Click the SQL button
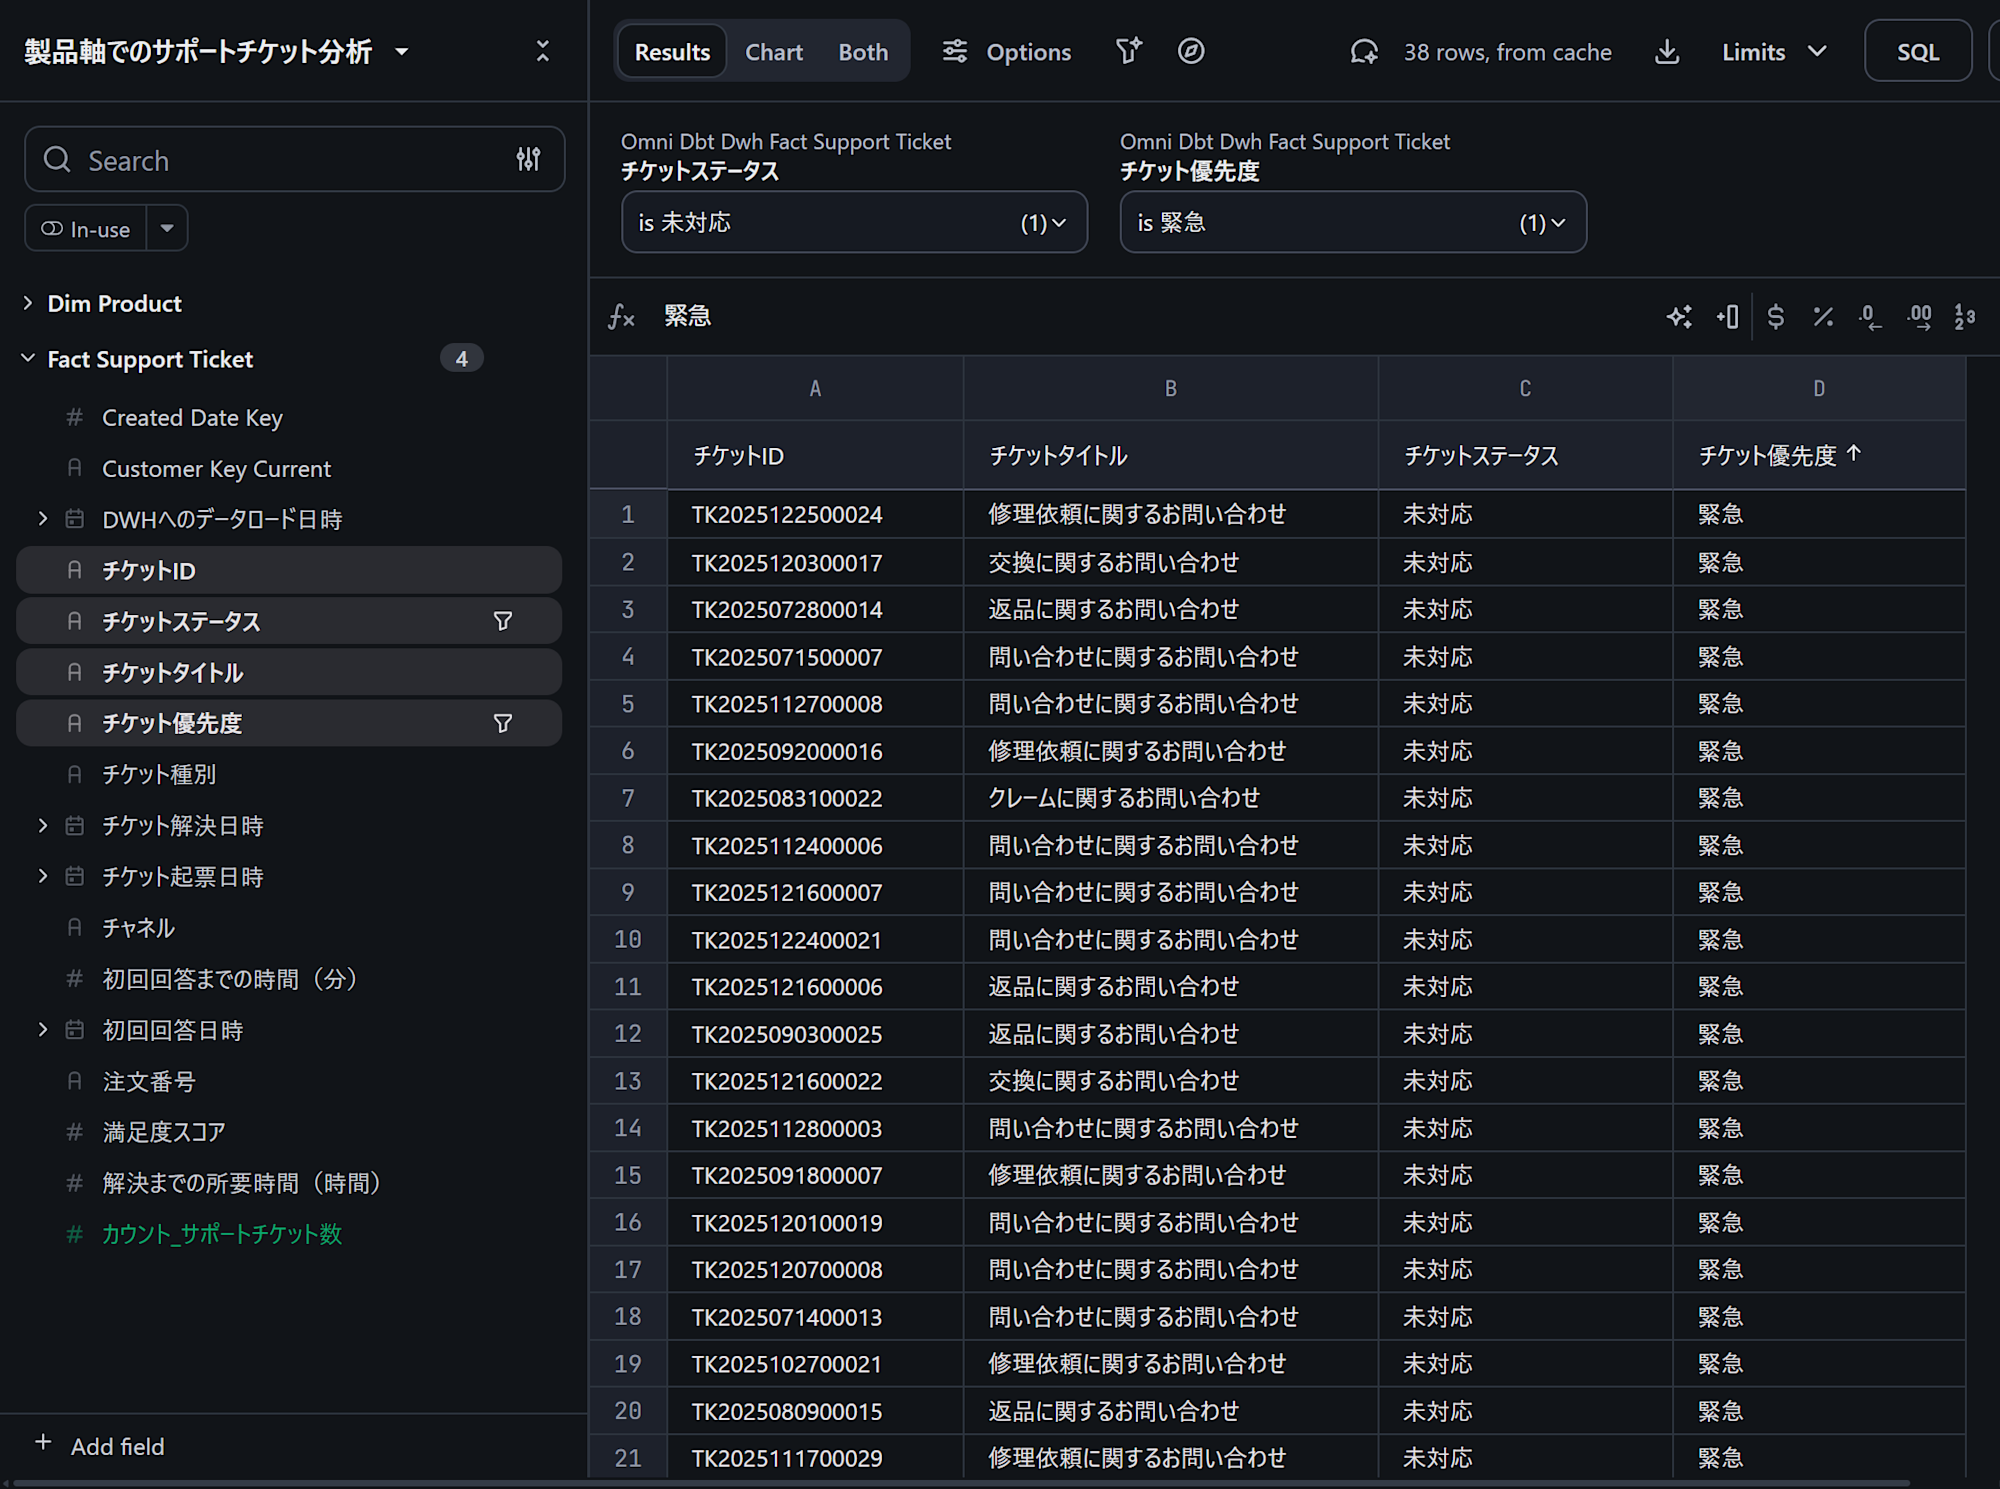The width and height of the screenshot is (2000, 1489). pos(1916,52)
